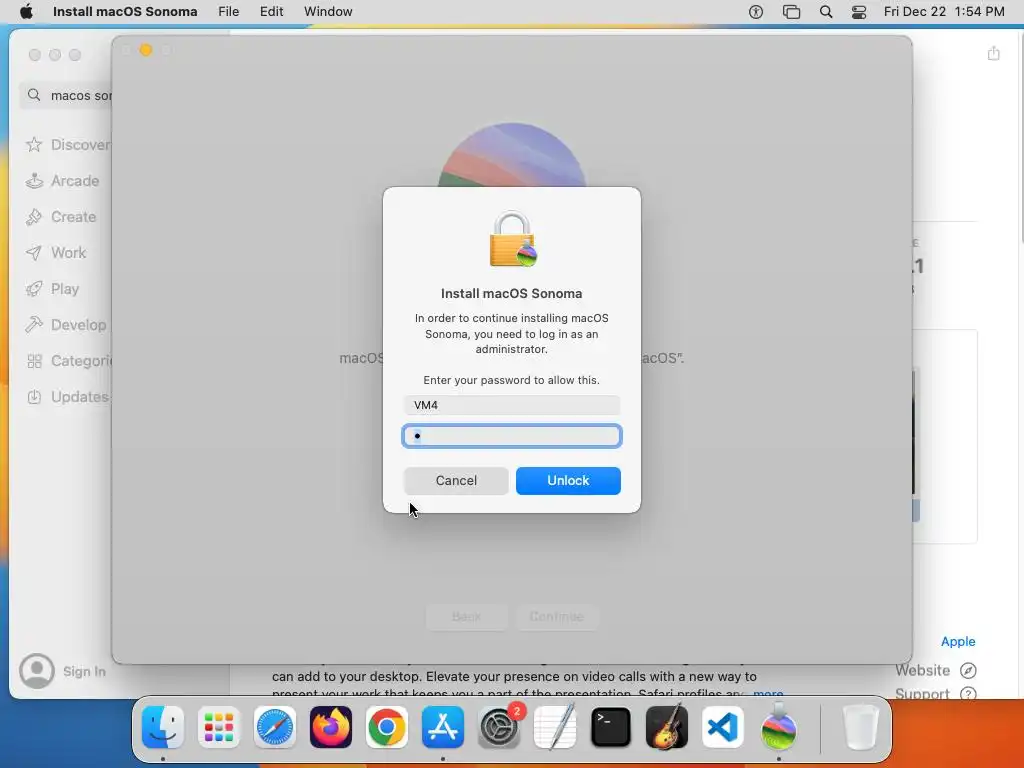1024x768 pixels.
Task: Click the share icon in App Store
Action: (x=993, y=53)
